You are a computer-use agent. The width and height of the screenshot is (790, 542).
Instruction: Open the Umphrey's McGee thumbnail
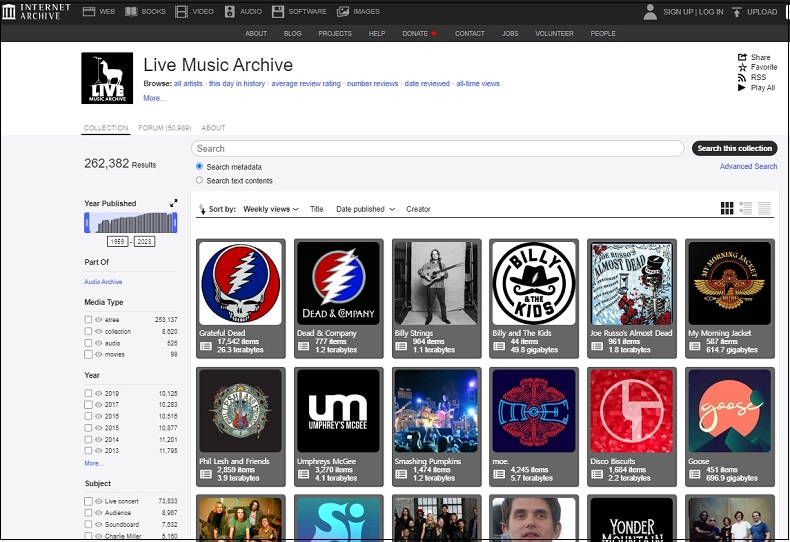click(x=338, y=411)
